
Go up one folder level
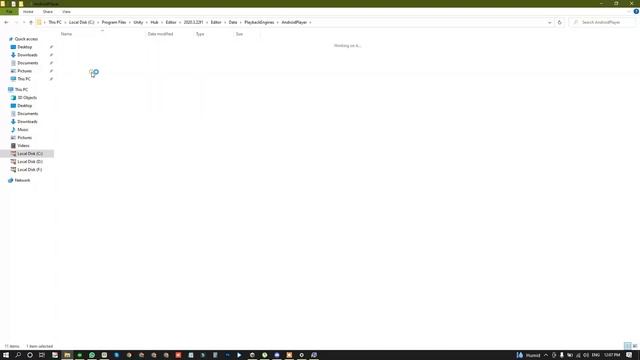point(31,22)
